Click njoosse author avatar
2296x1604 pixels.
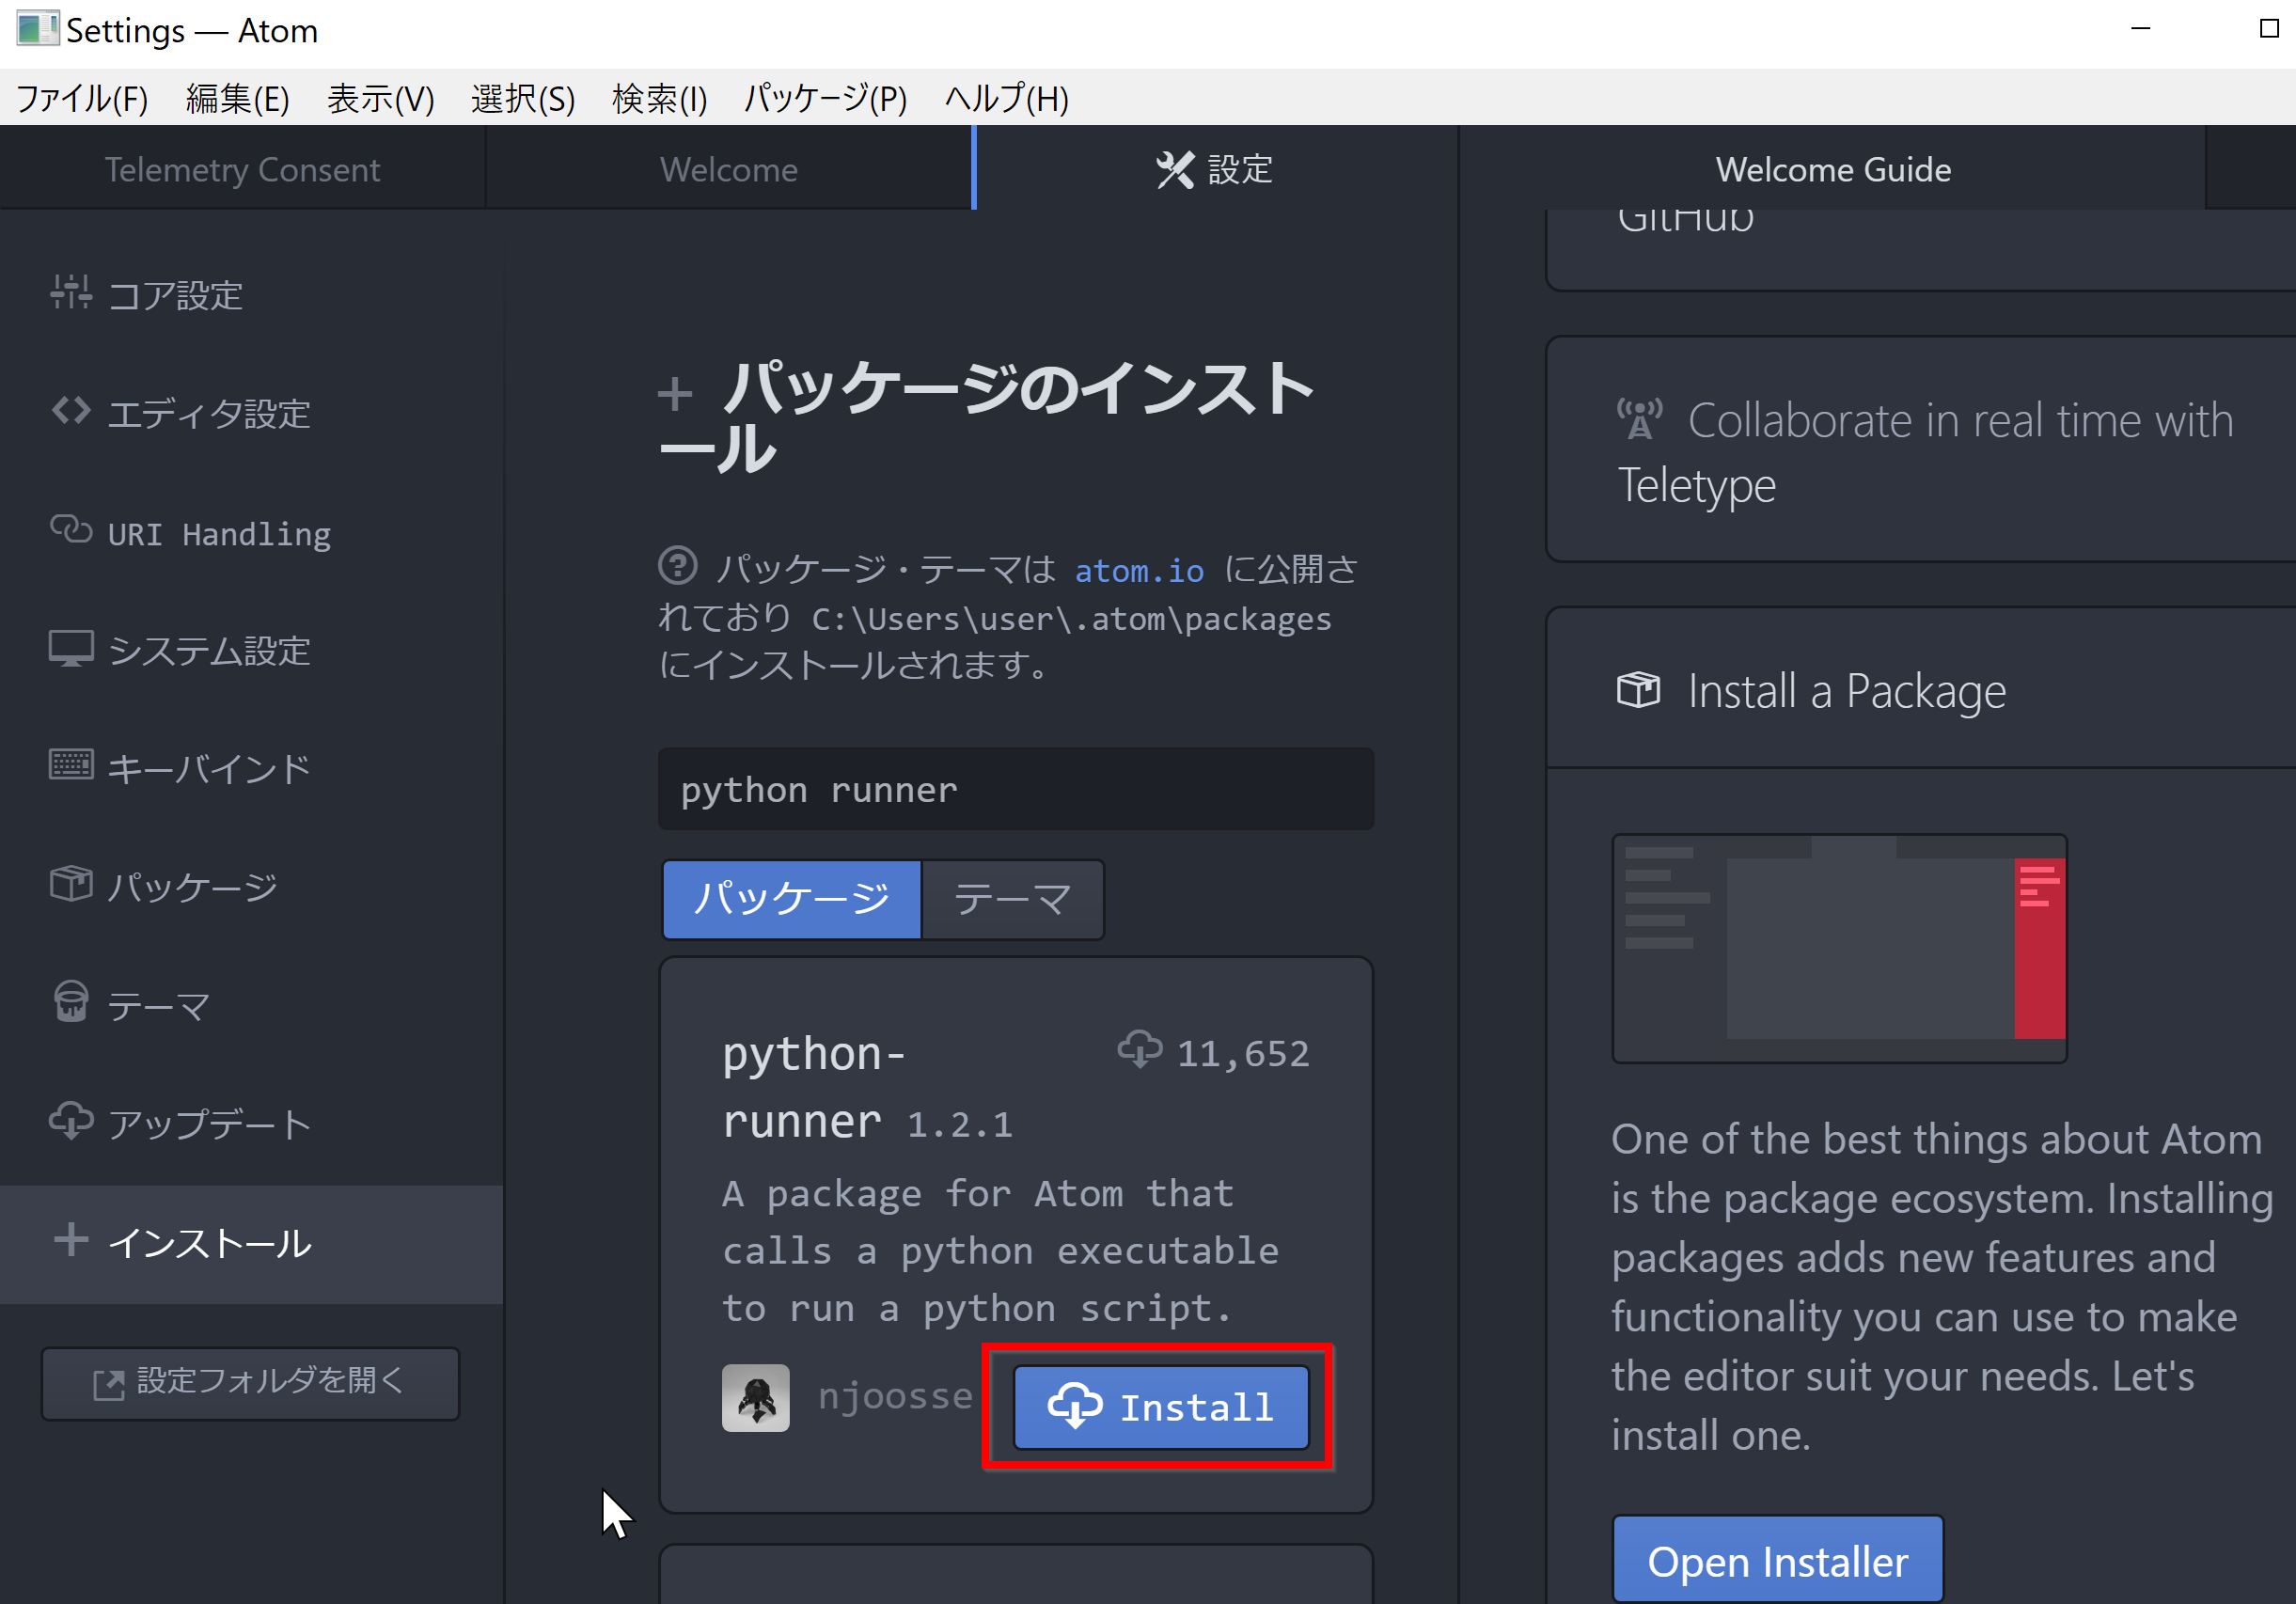pyautogui.click(x=756, y=1398)
